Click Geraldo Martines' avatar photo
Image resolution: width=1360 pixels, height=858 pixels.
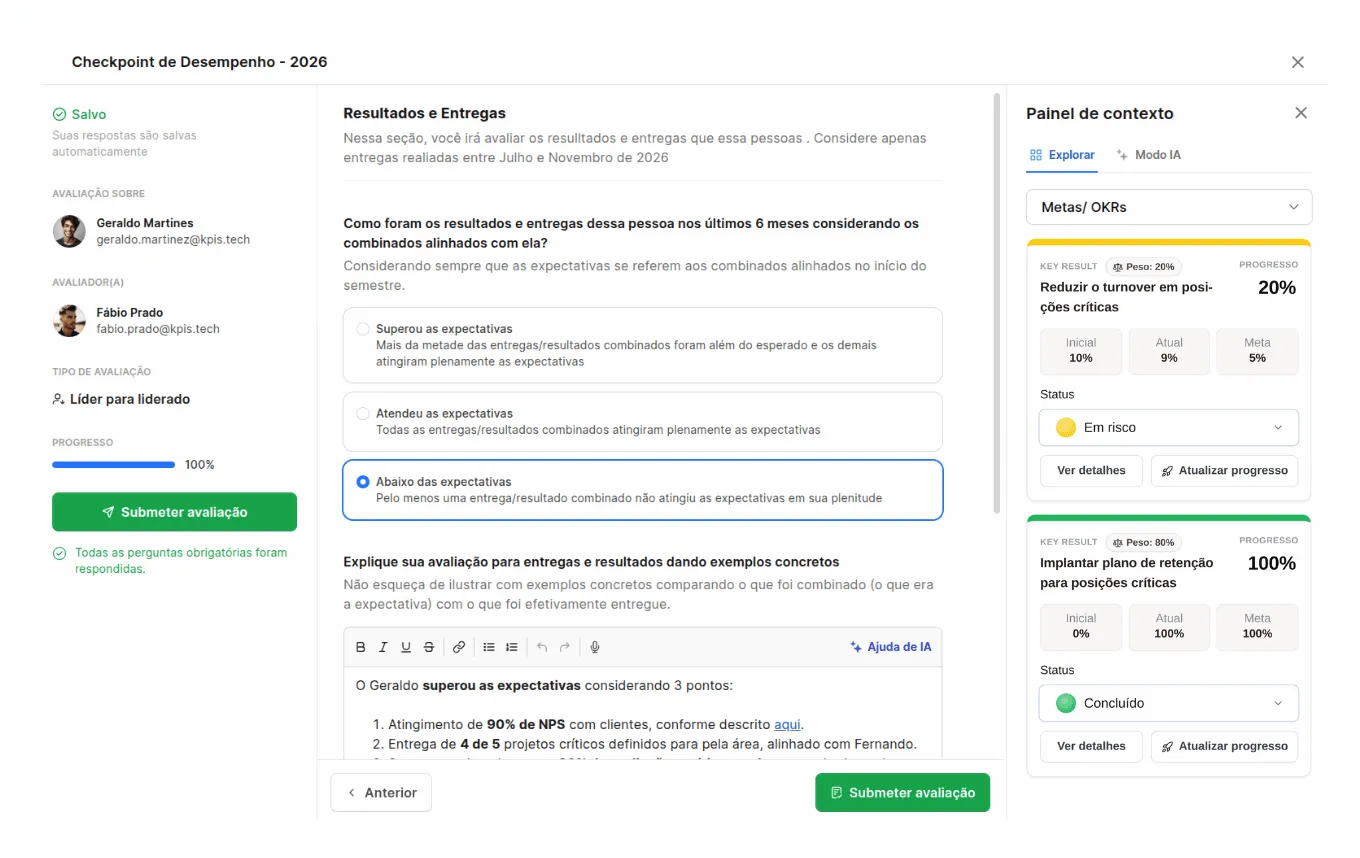tap(69, 231)
